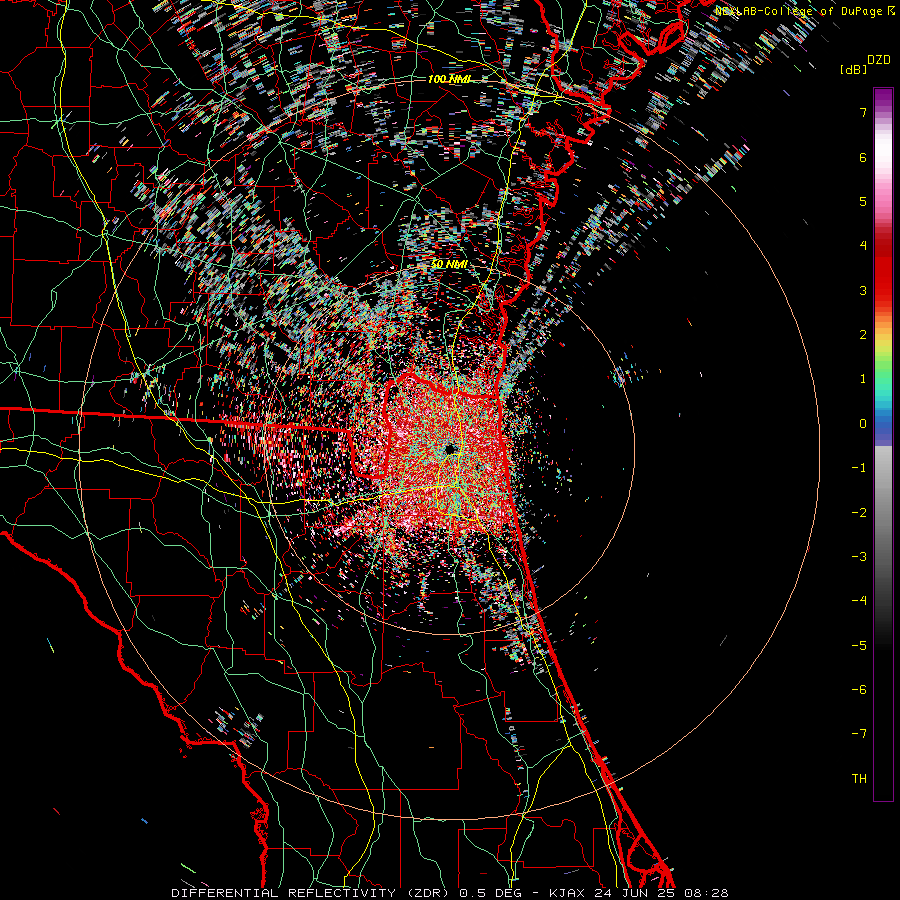Click the -6 value on color scale
900x900 pixels.
[859, 690]
